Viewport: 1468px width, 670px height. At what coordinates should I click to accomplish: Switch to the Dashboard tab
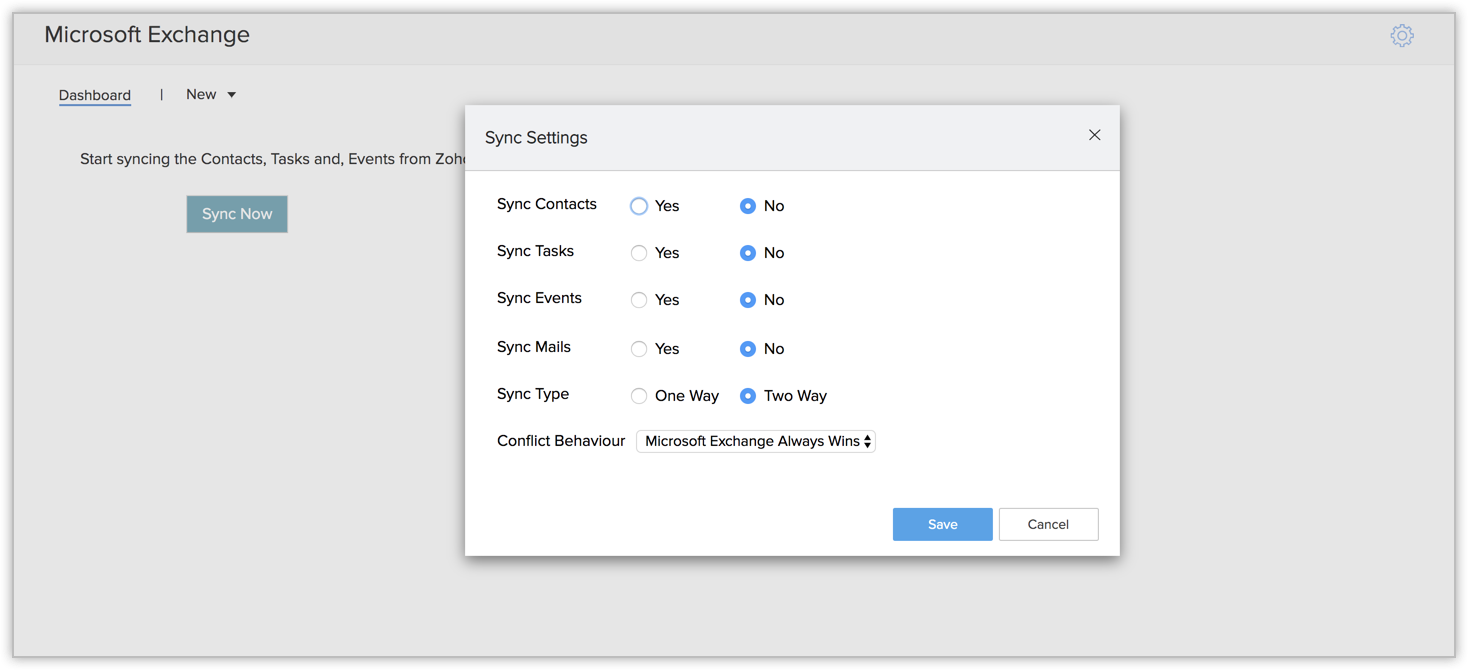95,95
